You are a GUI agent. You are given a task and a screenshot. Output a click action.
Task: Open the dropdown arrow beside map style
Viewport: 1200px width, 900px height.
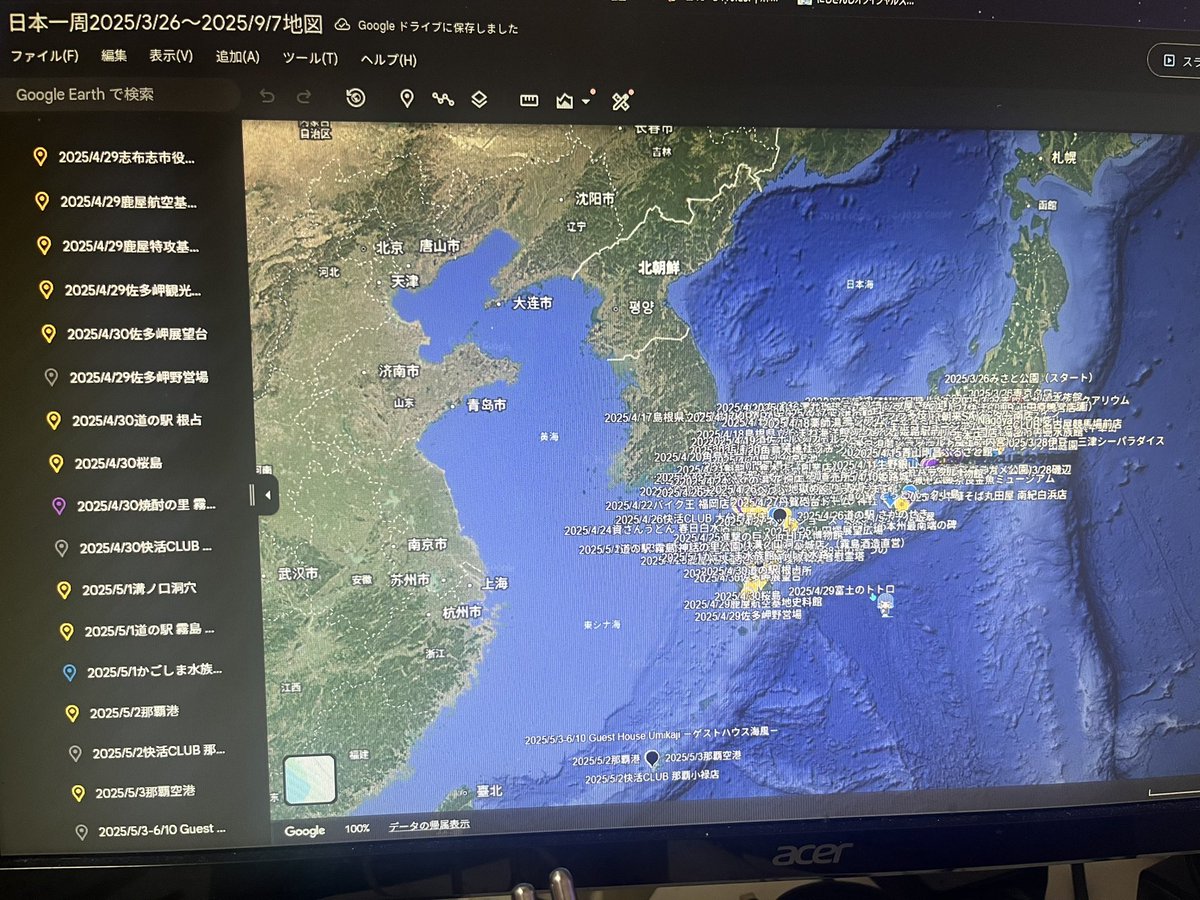(x=587, y=100)
